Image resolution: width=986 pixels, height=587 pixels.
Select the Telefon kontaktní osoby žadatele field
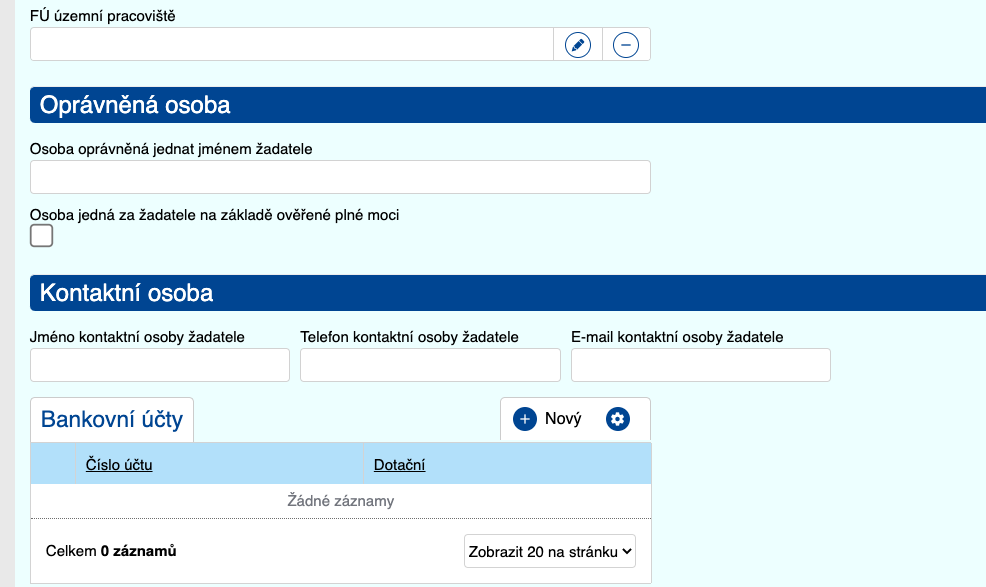(x=430, y=365)
